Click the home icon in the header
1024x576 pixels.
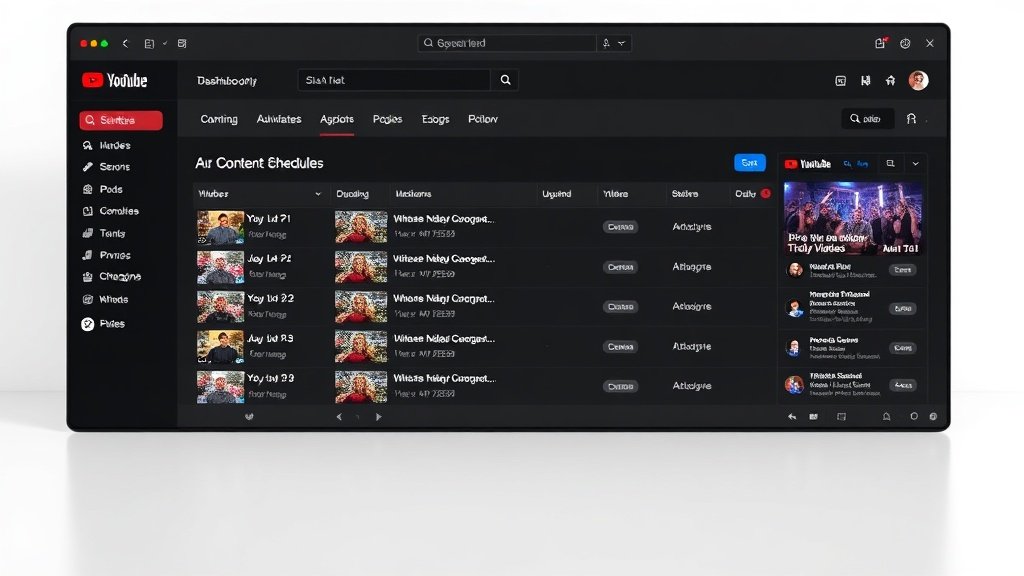(x=890, y=80)
